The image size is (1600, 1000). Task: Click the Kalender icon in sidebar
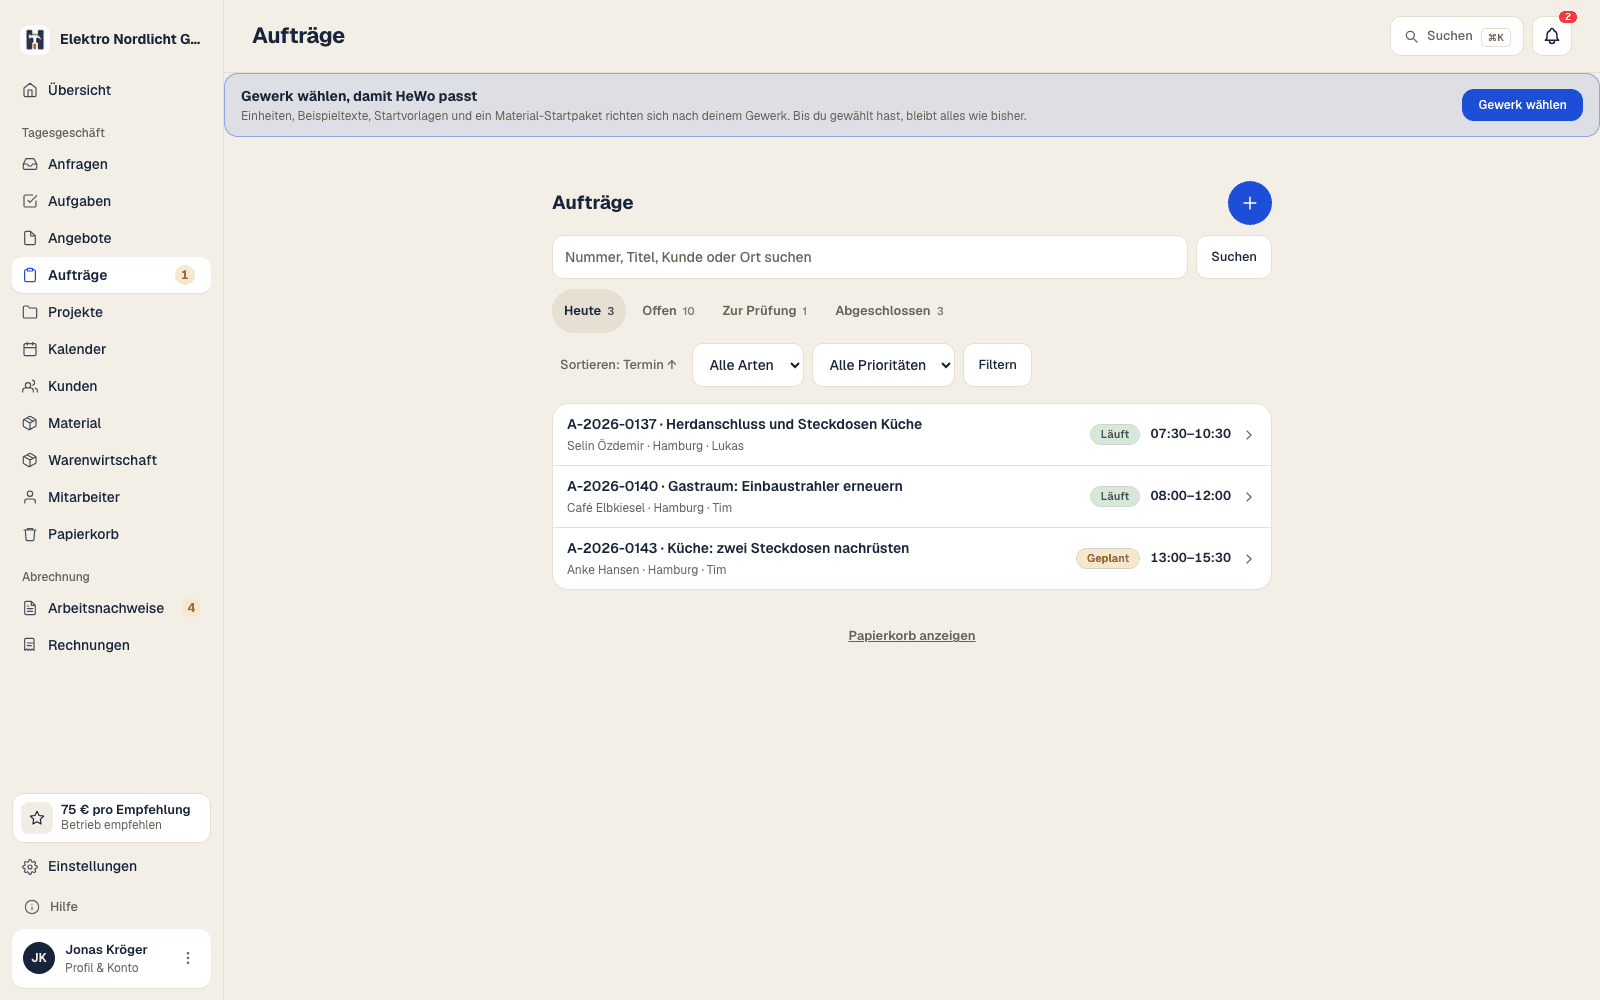tap(30, 349)
